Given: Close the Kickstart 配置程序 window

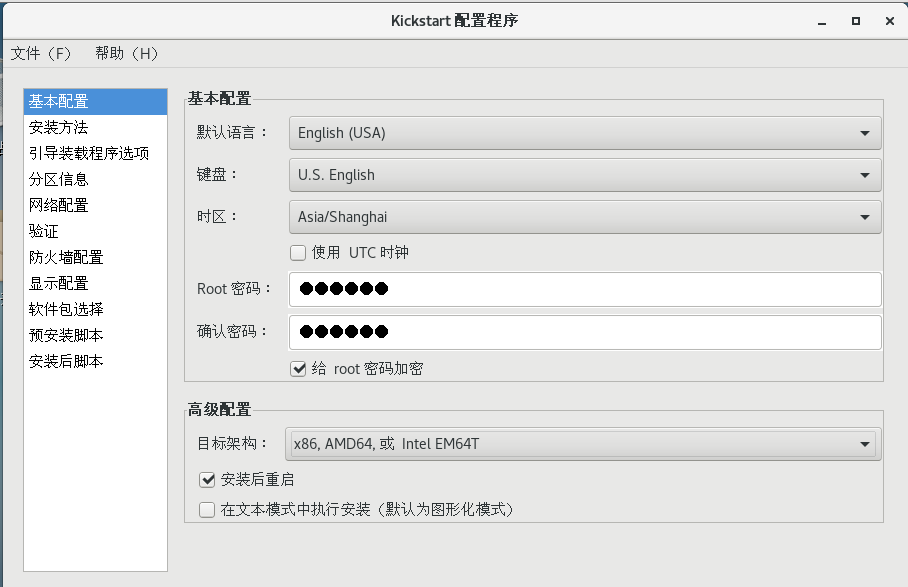Looking at the screenshot, I should [890, 21].
